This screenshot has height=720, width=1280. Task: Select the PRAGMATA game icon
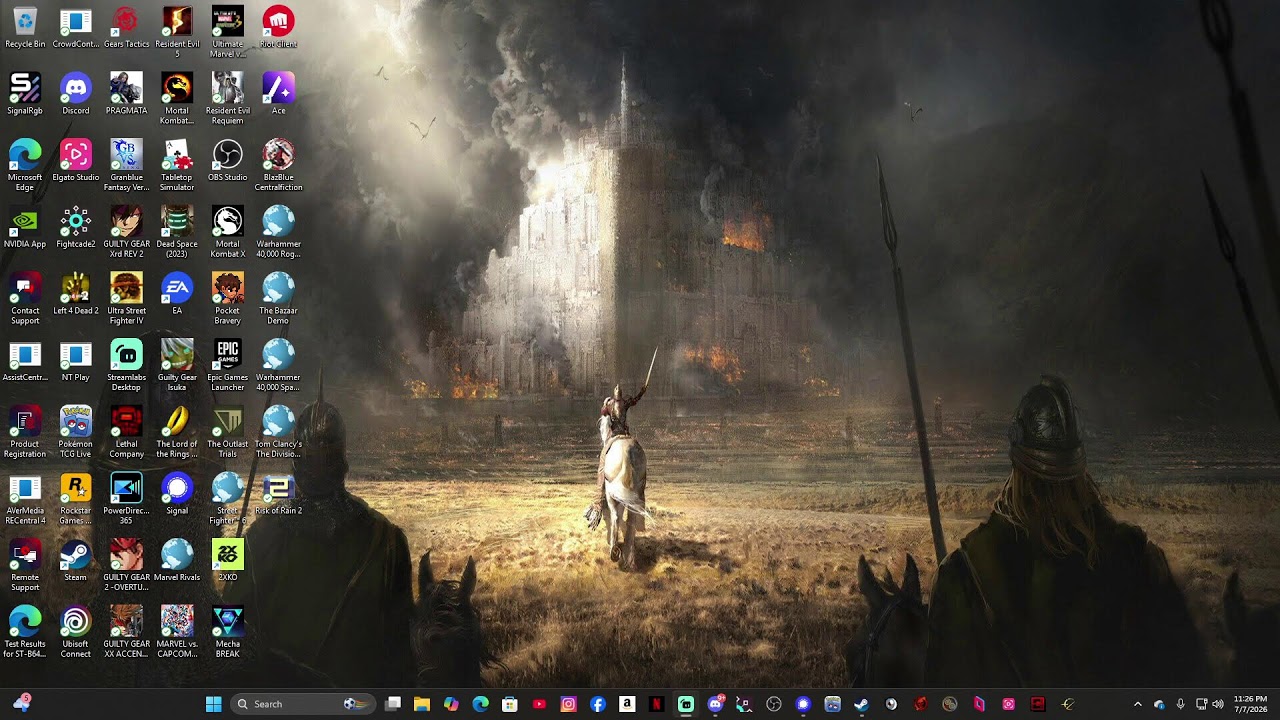pos(126,94)
